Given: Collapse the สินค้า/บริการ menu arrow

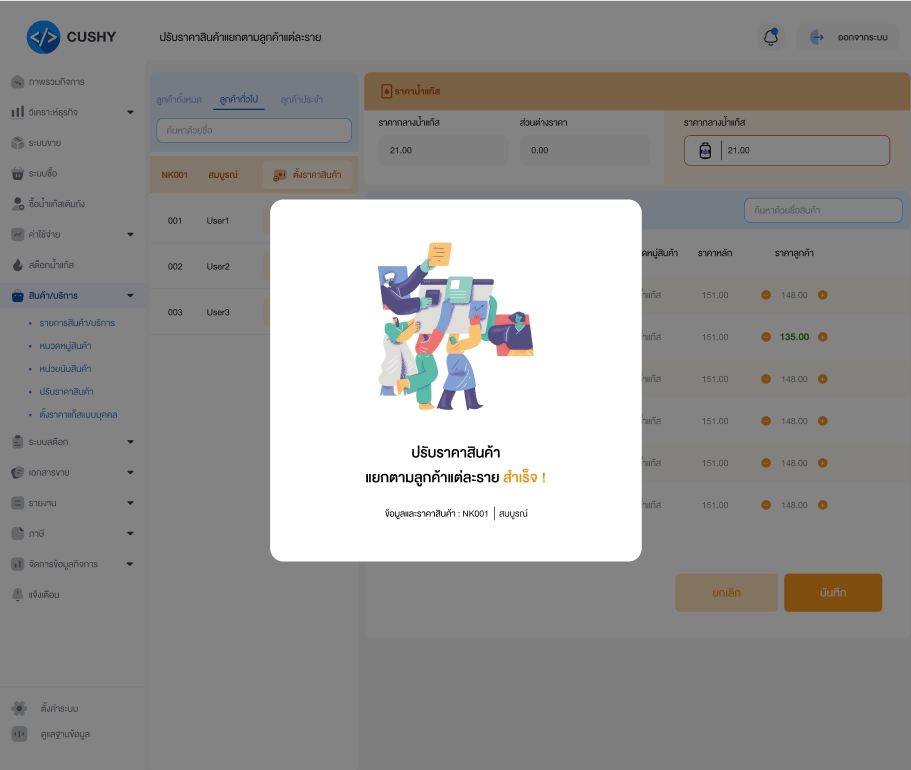Looking at the screenshot, I should (130, 295).
